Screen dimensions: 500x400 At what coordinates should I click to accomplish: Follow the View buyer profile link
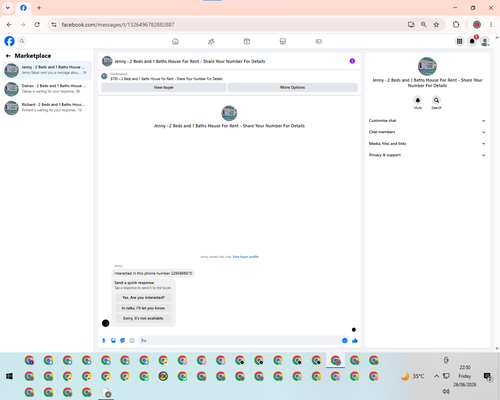245,257
